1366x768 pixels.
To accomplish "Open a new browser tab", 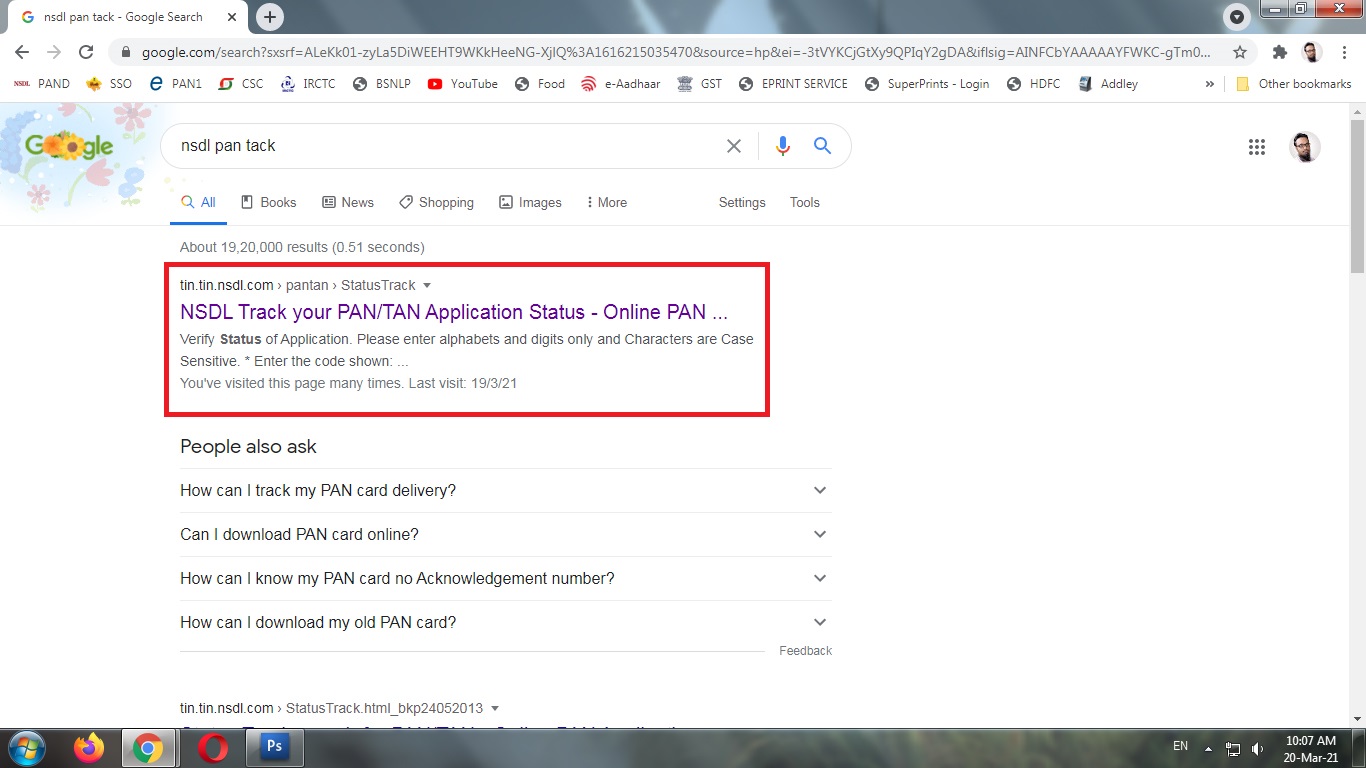I will pos(269,17).
